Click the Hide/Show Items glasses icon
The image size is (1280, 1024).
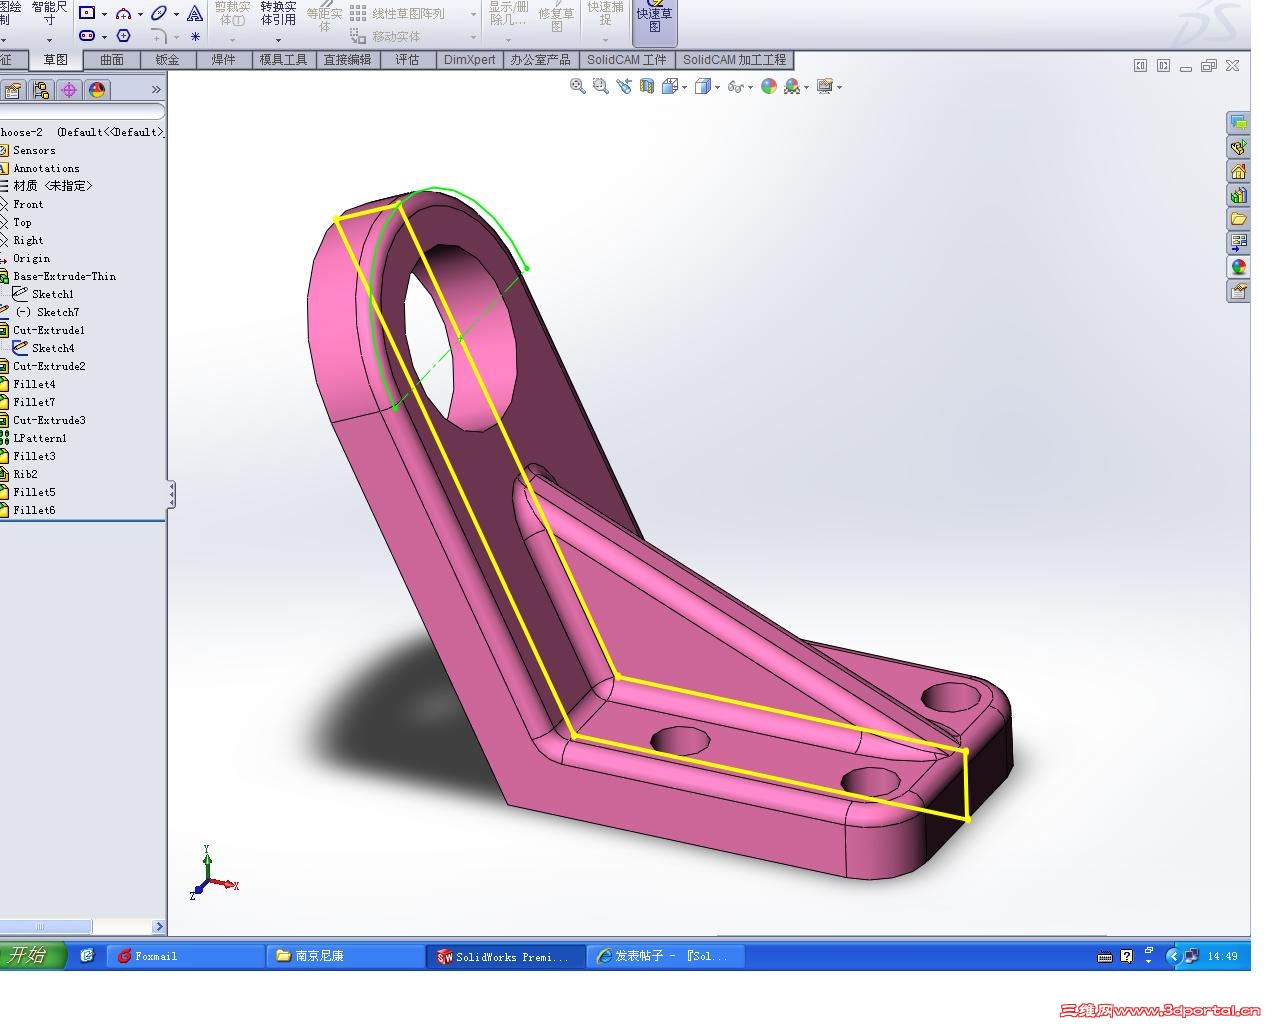tap(735, 87)
